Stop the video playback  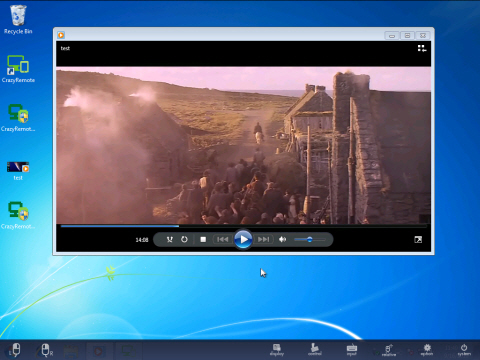pos(203,239)
